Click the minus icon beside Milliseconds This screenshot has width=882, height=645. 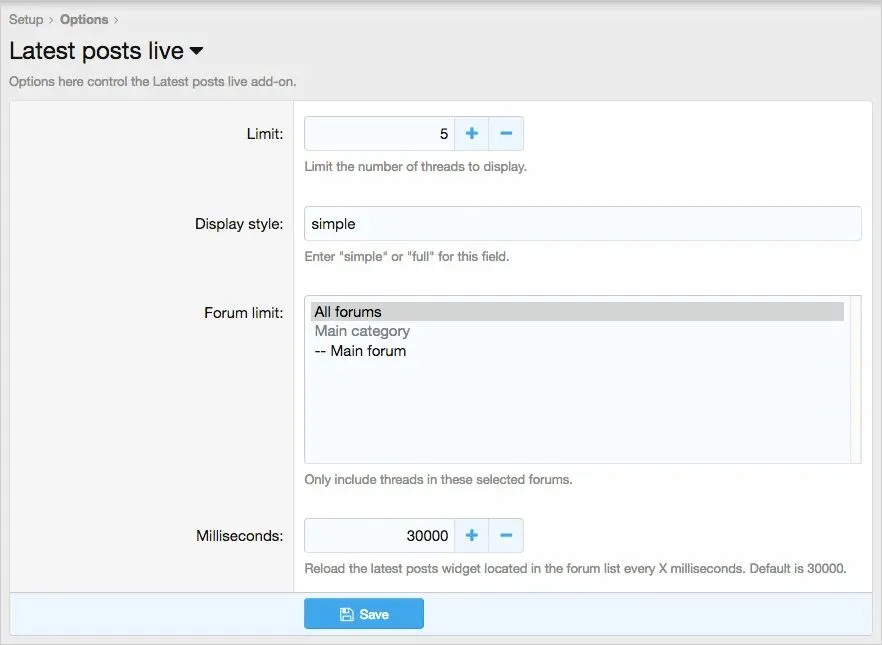click(x=506, y=536)
